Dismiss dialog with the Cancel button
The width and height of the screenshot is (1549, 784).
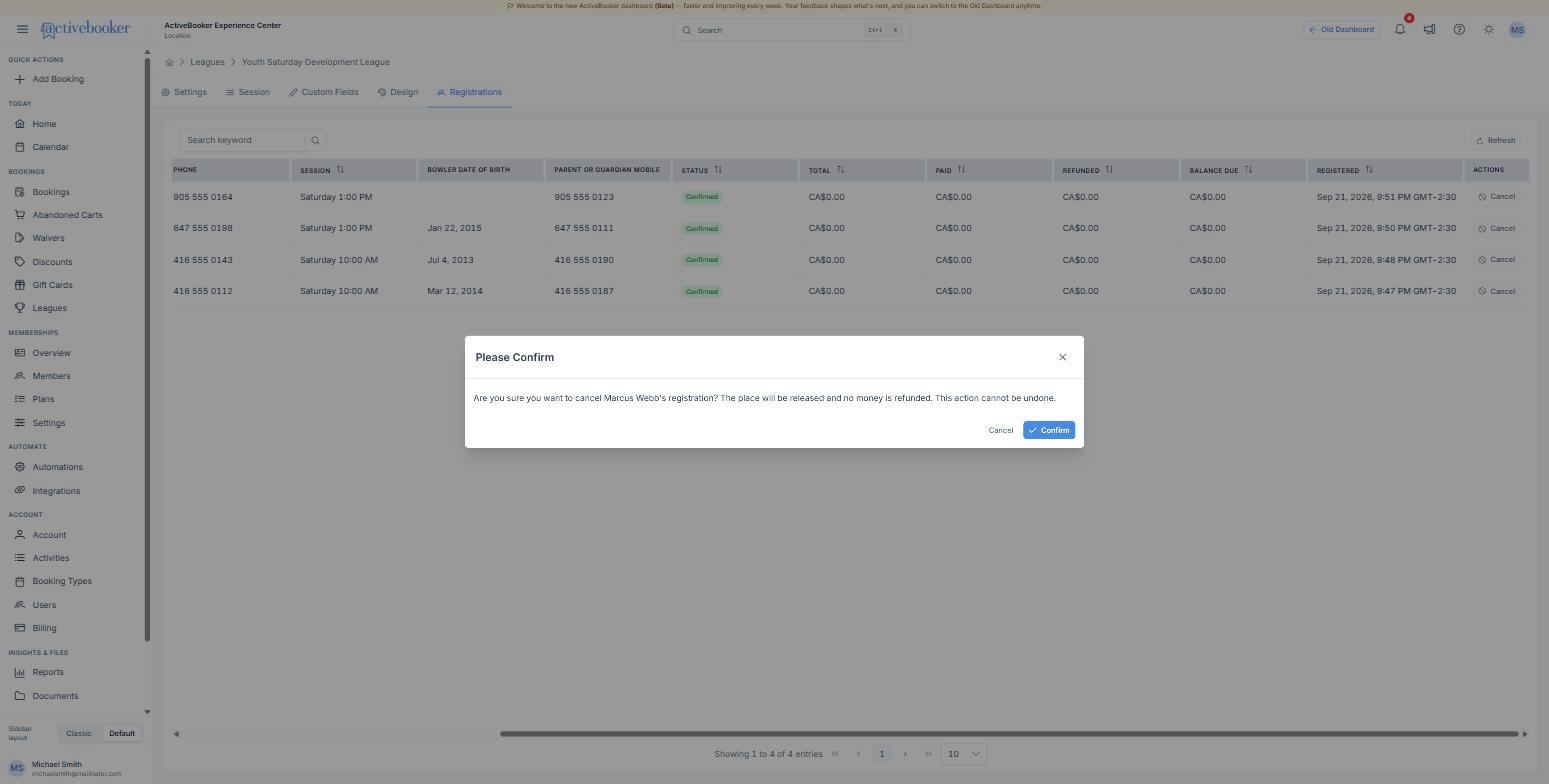(1000, 430)
